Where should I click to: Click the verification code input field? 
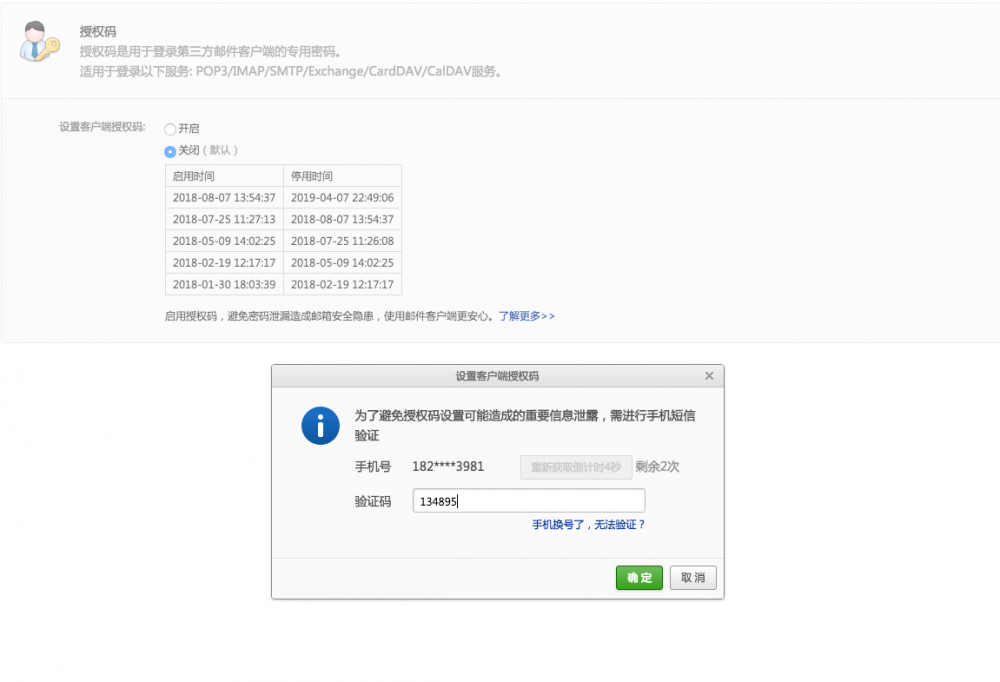[528, 500]
